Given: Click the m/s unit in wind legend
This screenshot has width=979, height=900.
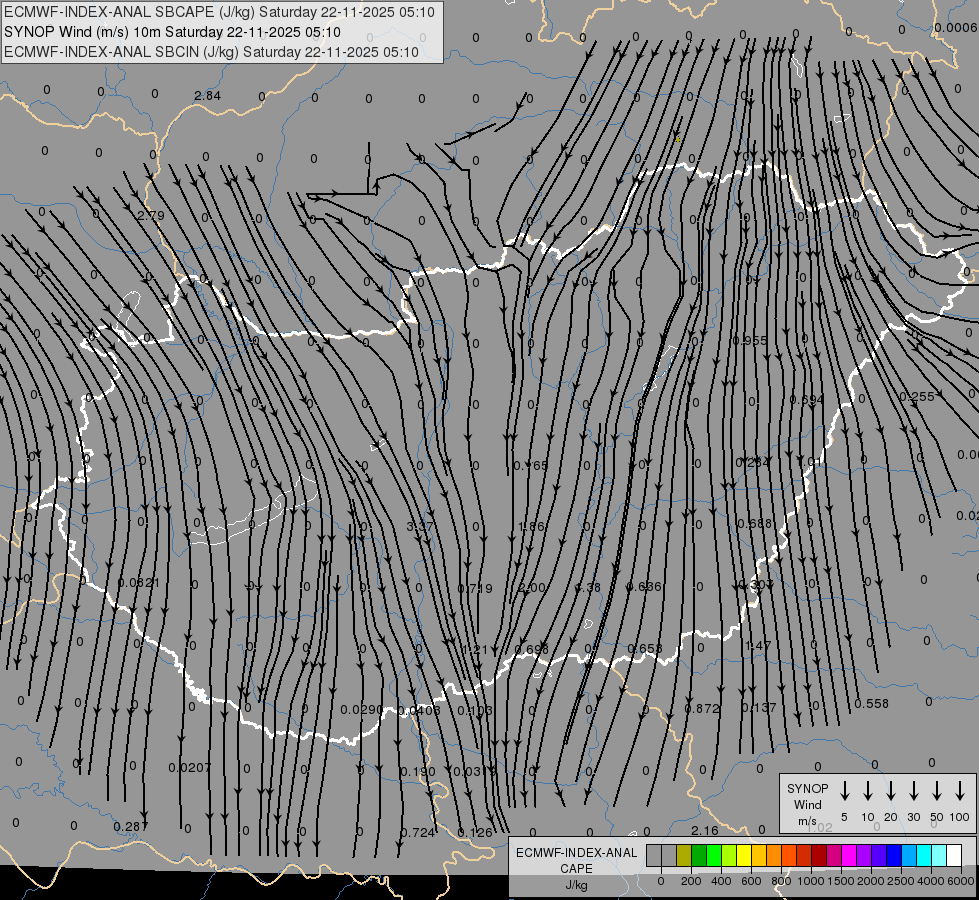Looking at the screenshot, I should (x=807, y=821).
